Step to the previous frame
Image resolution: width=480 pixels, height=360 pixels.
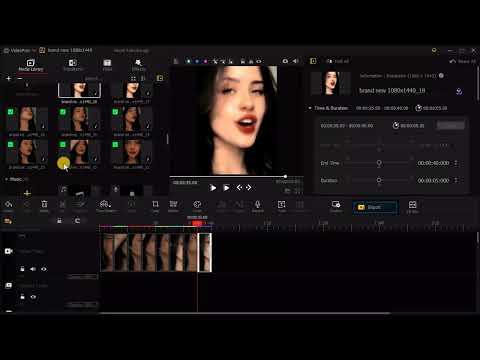[239, 187]
